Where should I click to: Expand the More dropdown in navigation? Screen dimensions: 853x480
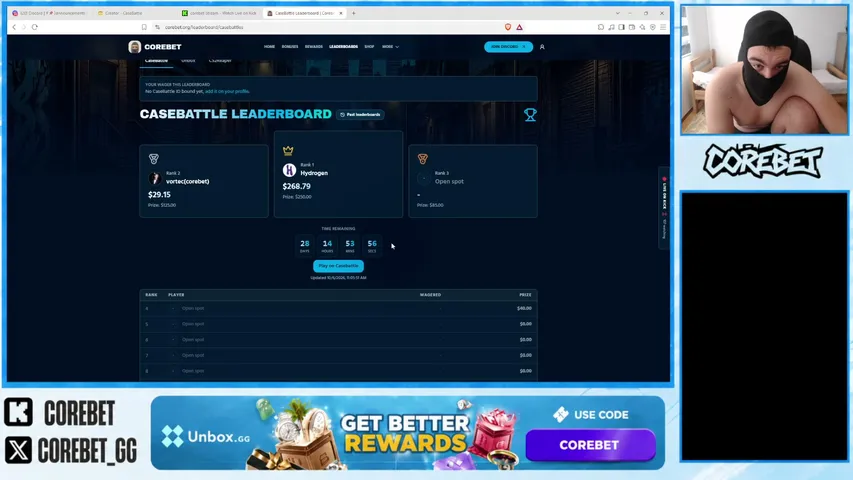tap(390, 47)
